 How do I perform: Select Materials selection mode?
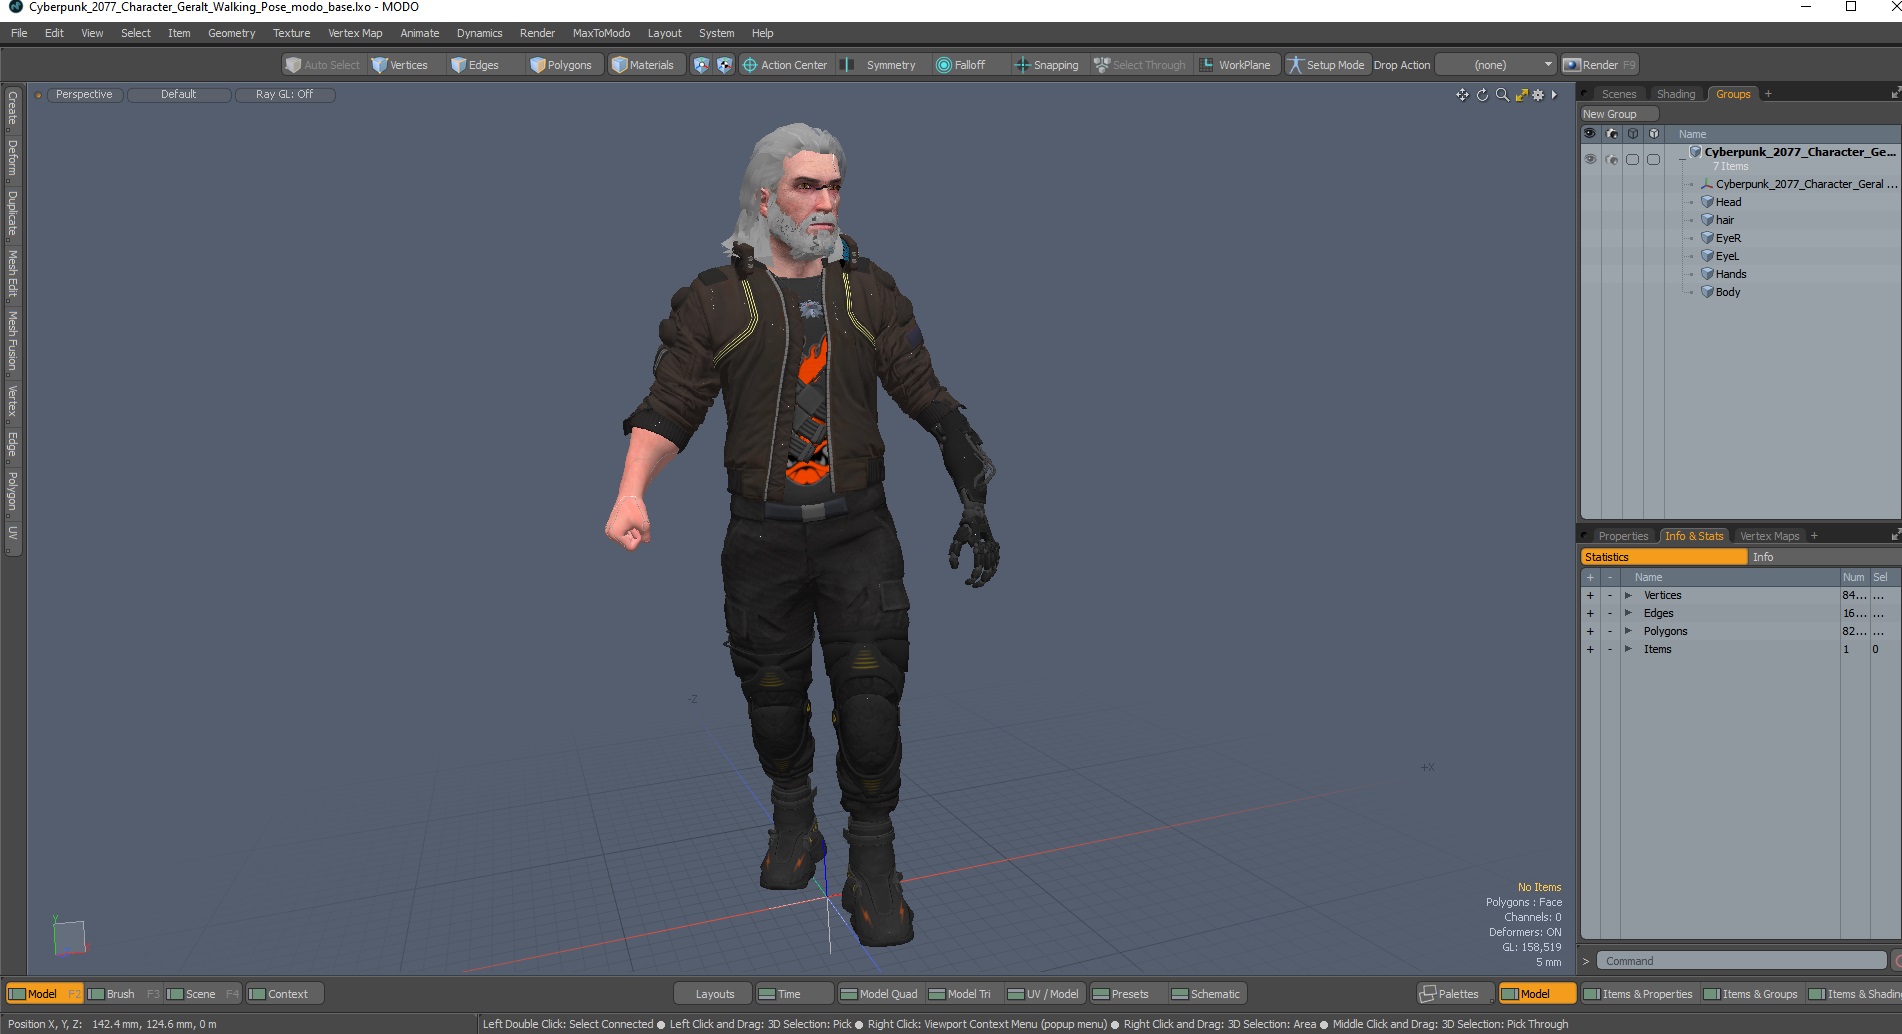pos(643,65)
